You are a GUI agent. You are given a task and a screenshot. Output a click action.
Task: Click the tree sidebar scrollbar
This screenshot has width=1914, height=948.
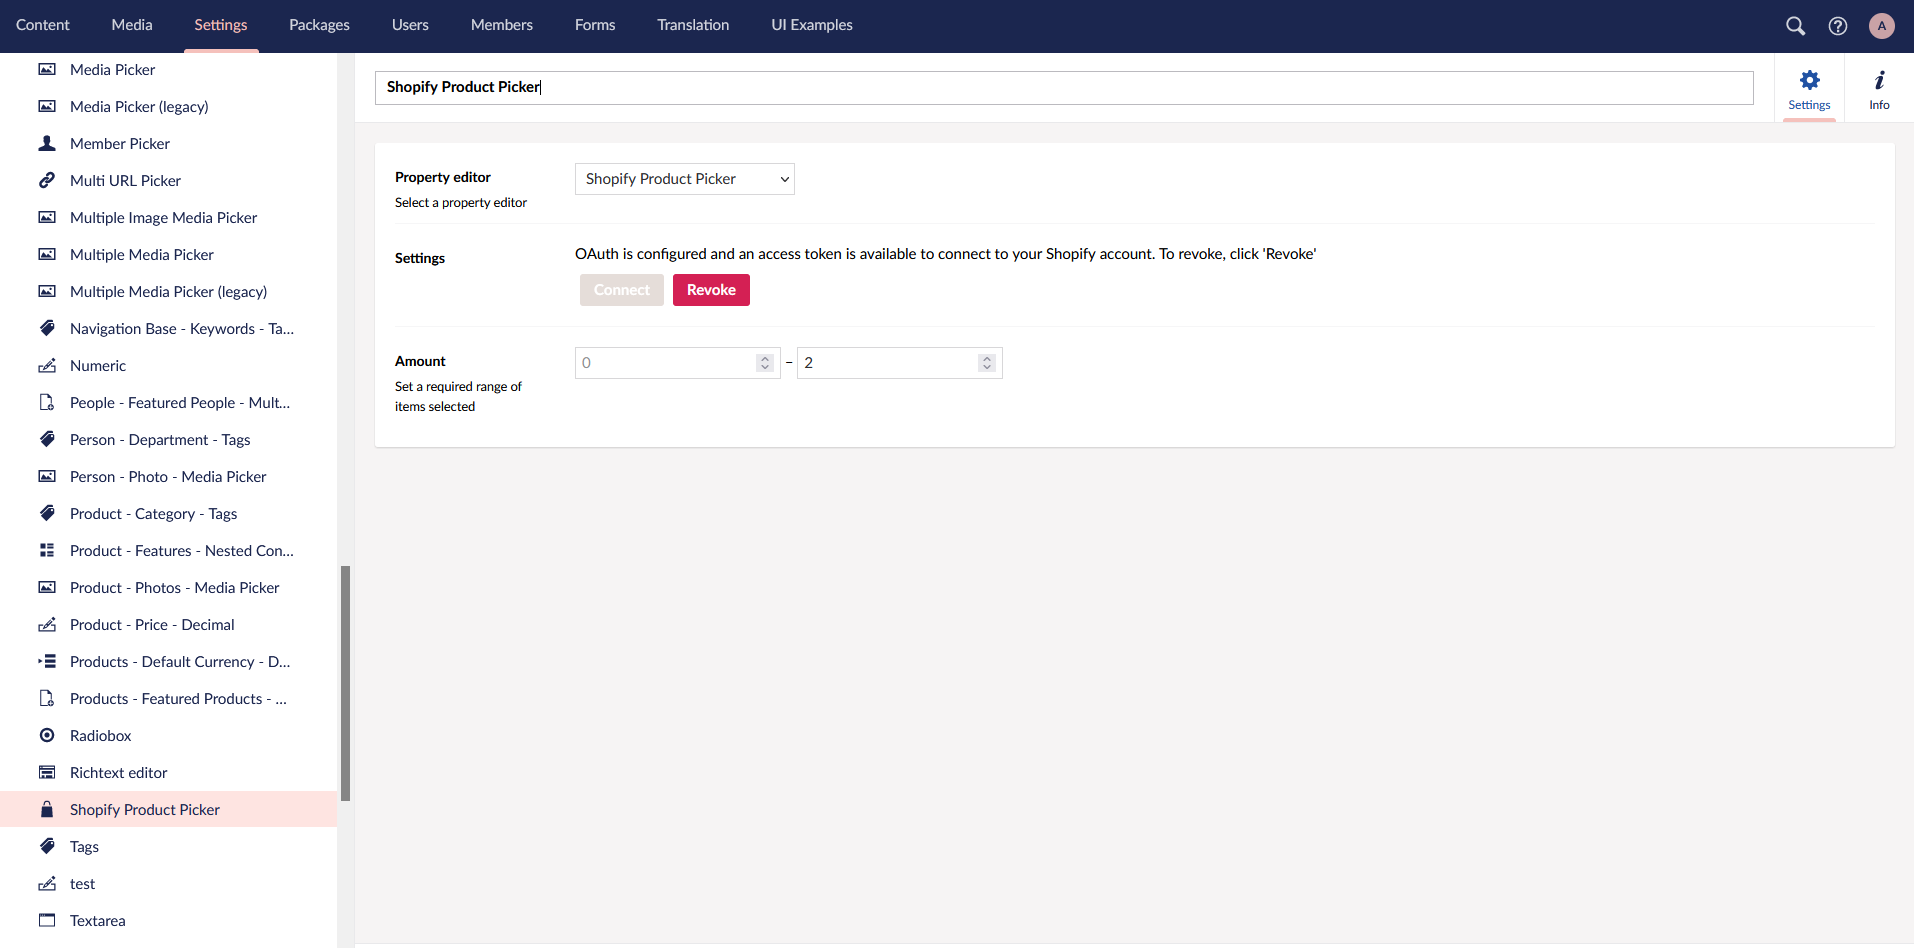(345, 683)
